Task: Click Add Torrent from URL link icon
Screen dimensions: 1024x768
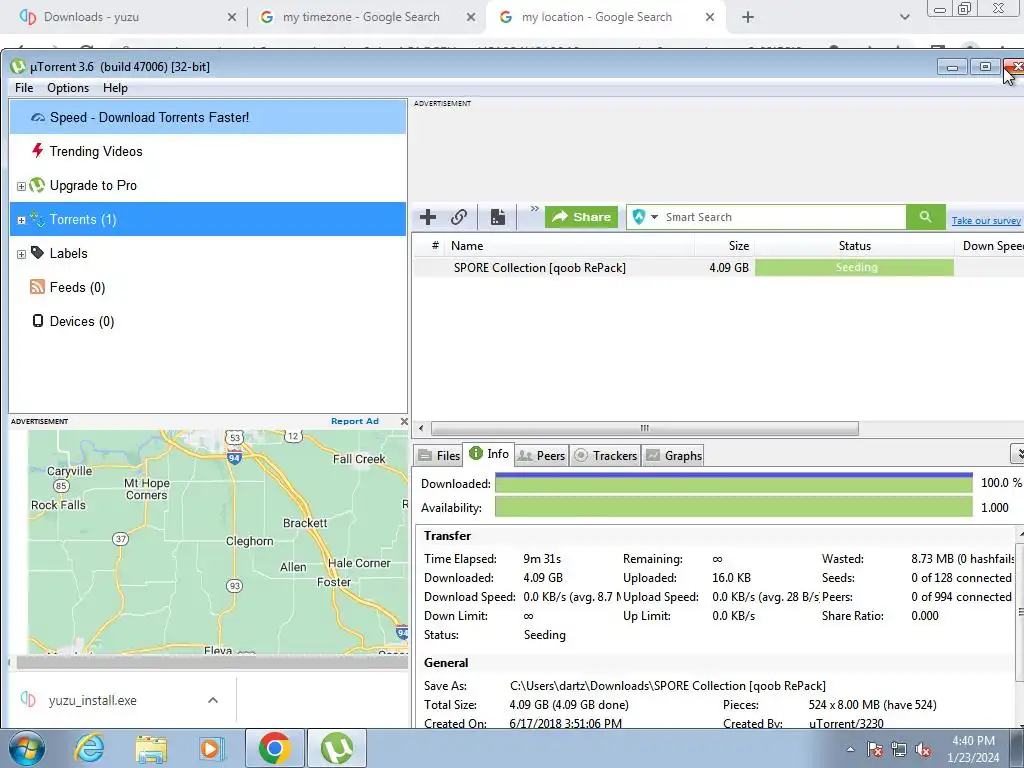Action: 459,217
